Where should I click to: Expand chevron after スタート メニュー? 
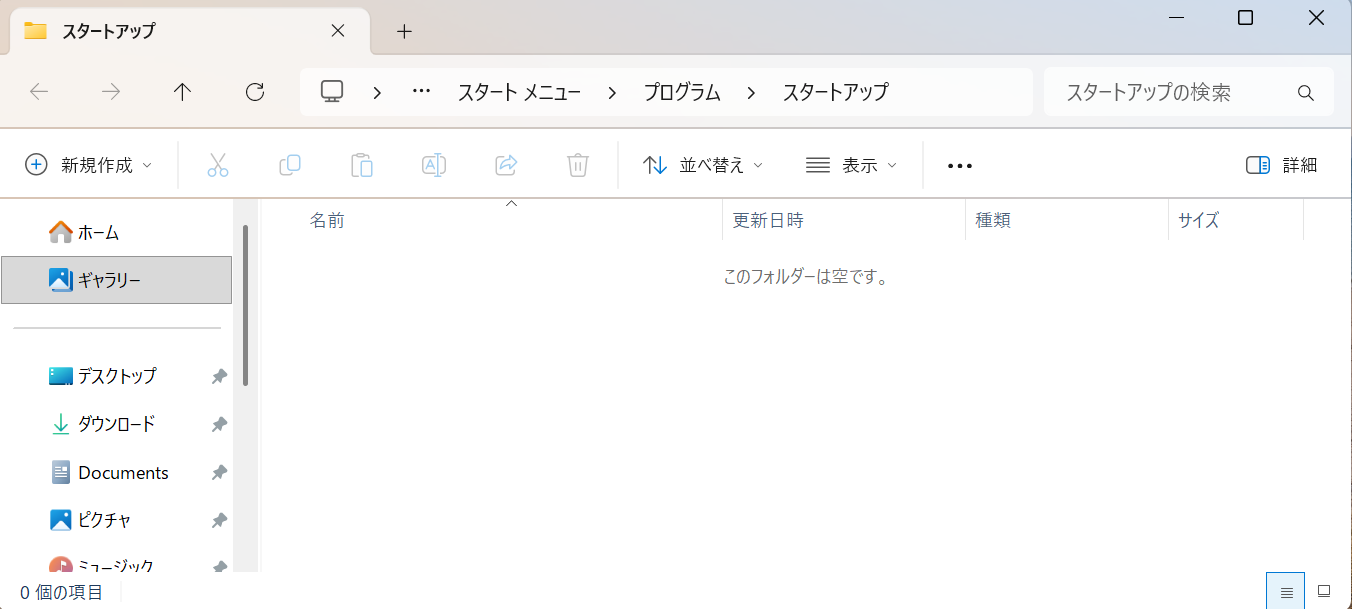[612, 92]
